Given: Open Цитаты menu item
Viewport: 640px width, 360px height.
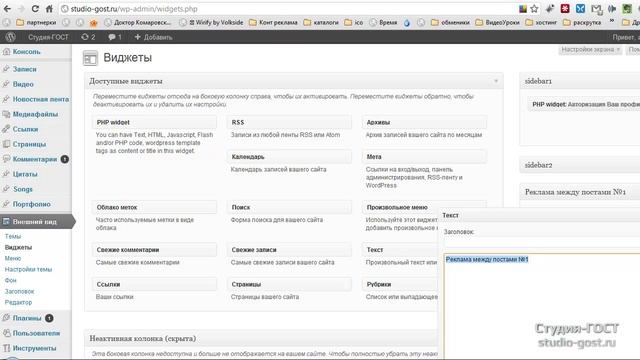Looking at the screenshot, I should click(x=25, y=174).
